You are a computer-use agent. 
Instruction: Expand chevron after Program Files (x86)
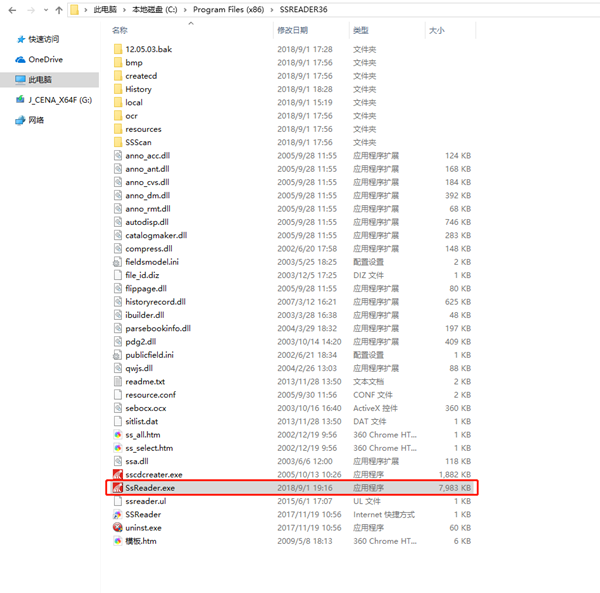point(272,10)
